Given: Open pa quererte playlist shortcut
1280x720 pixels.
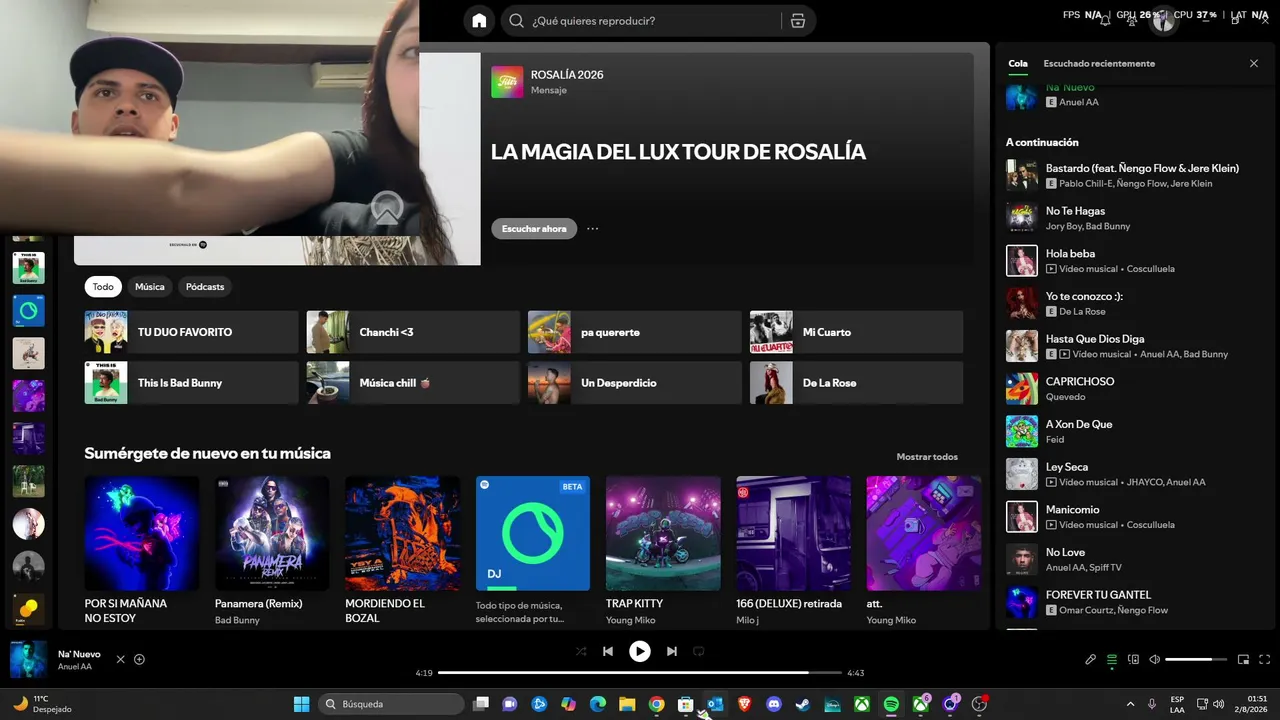Looking at the screenshot, I should 634,332.
